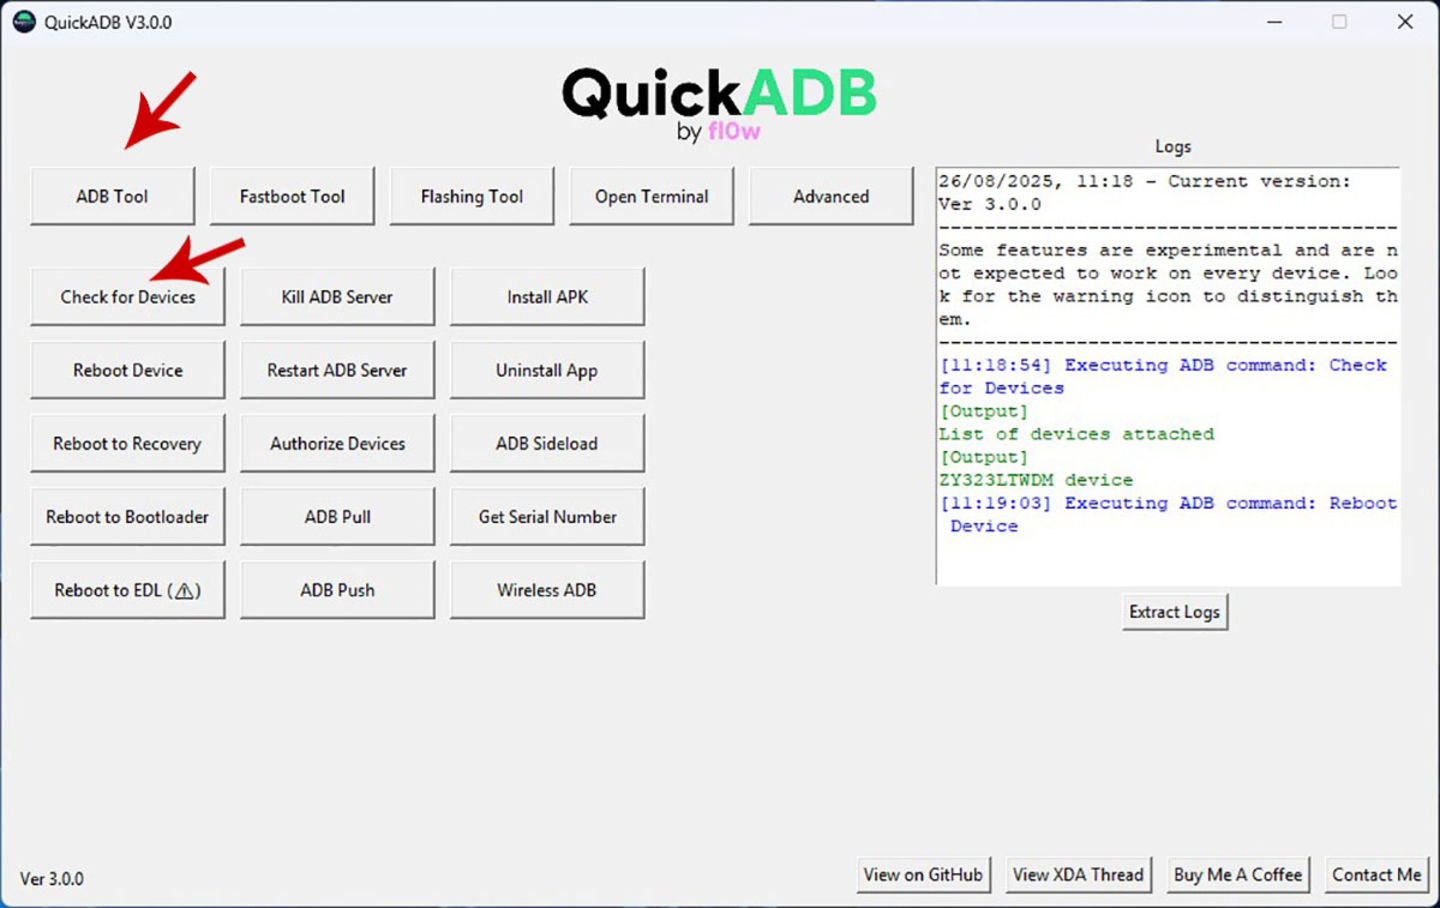Open the View XDA Thread link
This screenshot has height=908, width=1440.
pyautogui.click(x=1078, y=875)
